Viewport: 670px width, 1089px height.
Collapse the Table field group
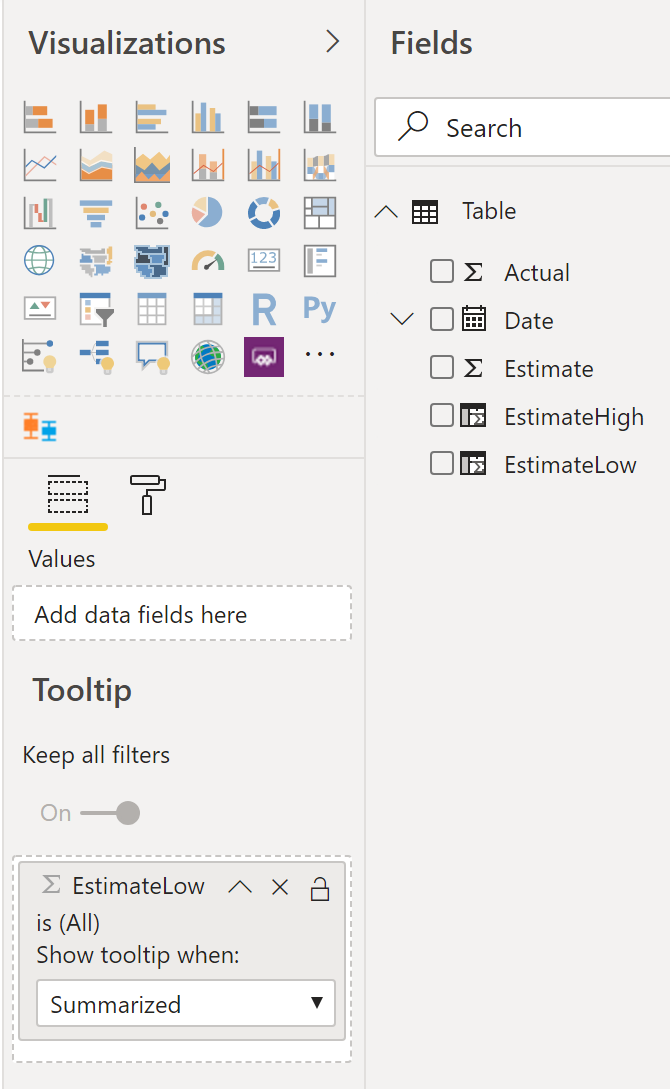386,211
